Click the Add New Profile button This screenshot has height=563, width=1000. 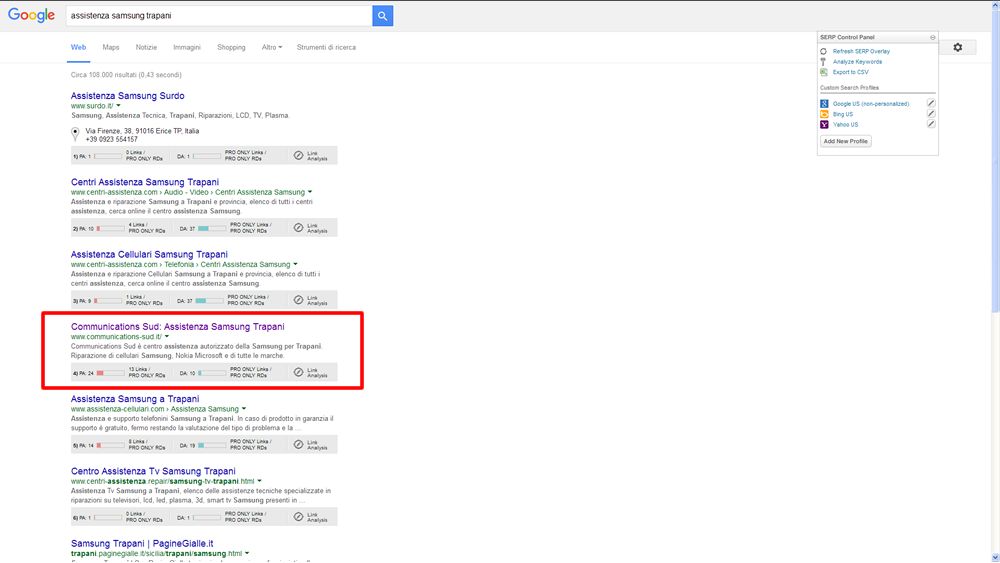point(846,141)
